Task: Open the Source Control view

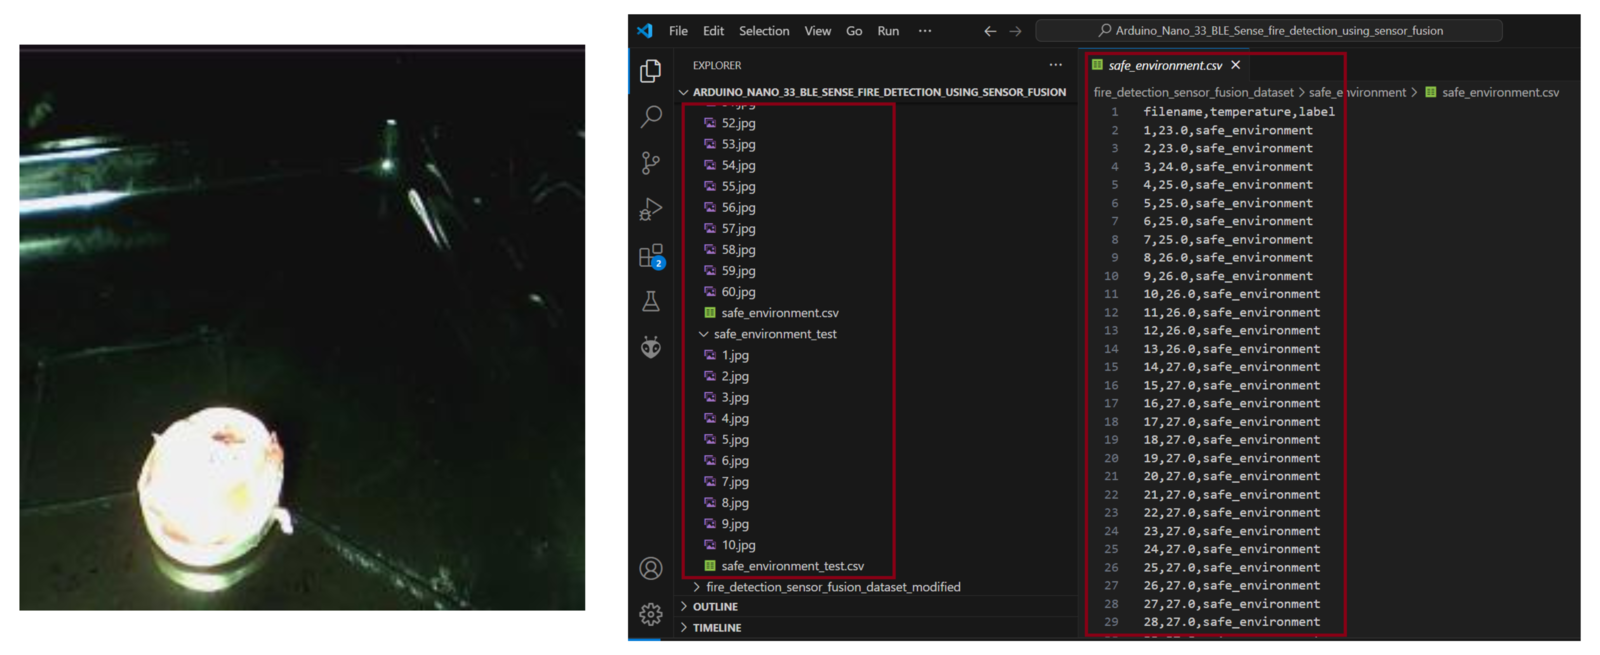Action: (x=651, y=162)
